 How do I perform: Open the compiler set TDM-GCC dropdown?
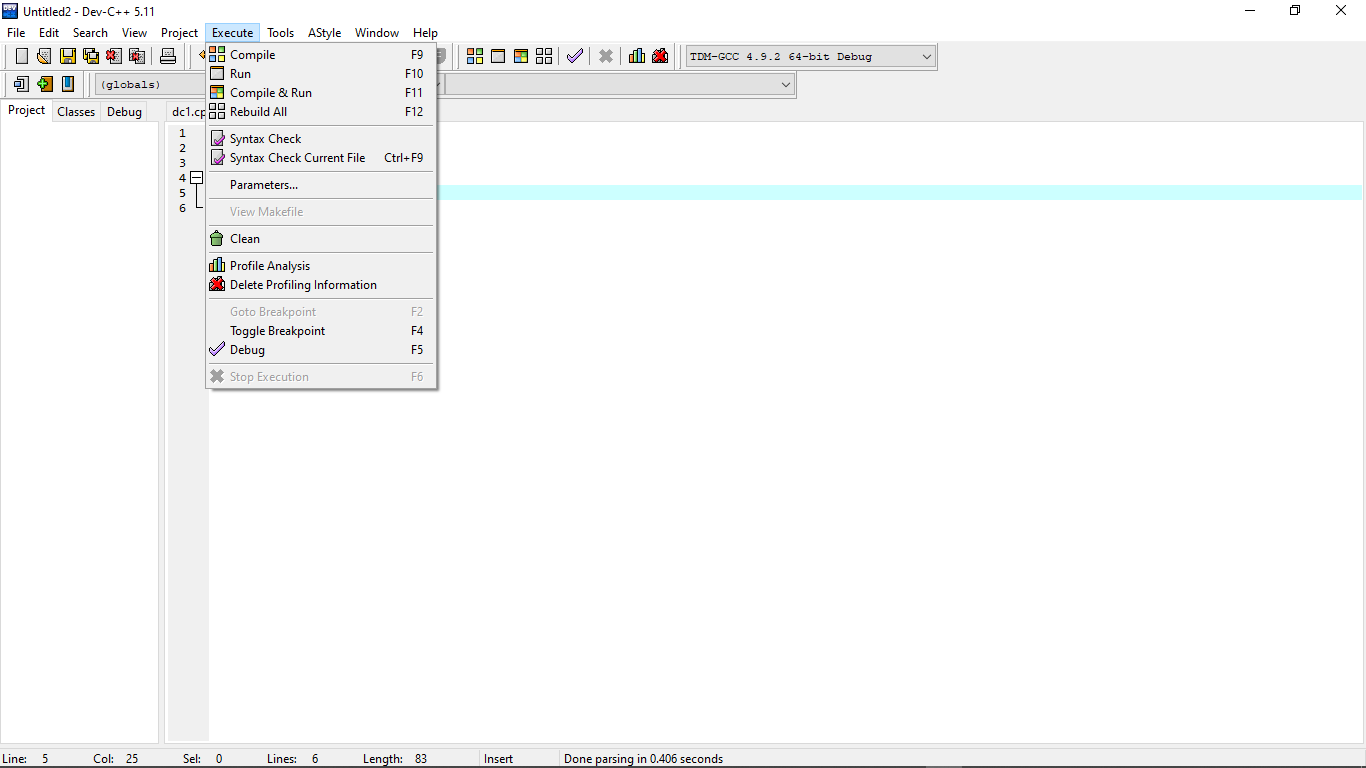pyautogui.click(x=811, y=56)
